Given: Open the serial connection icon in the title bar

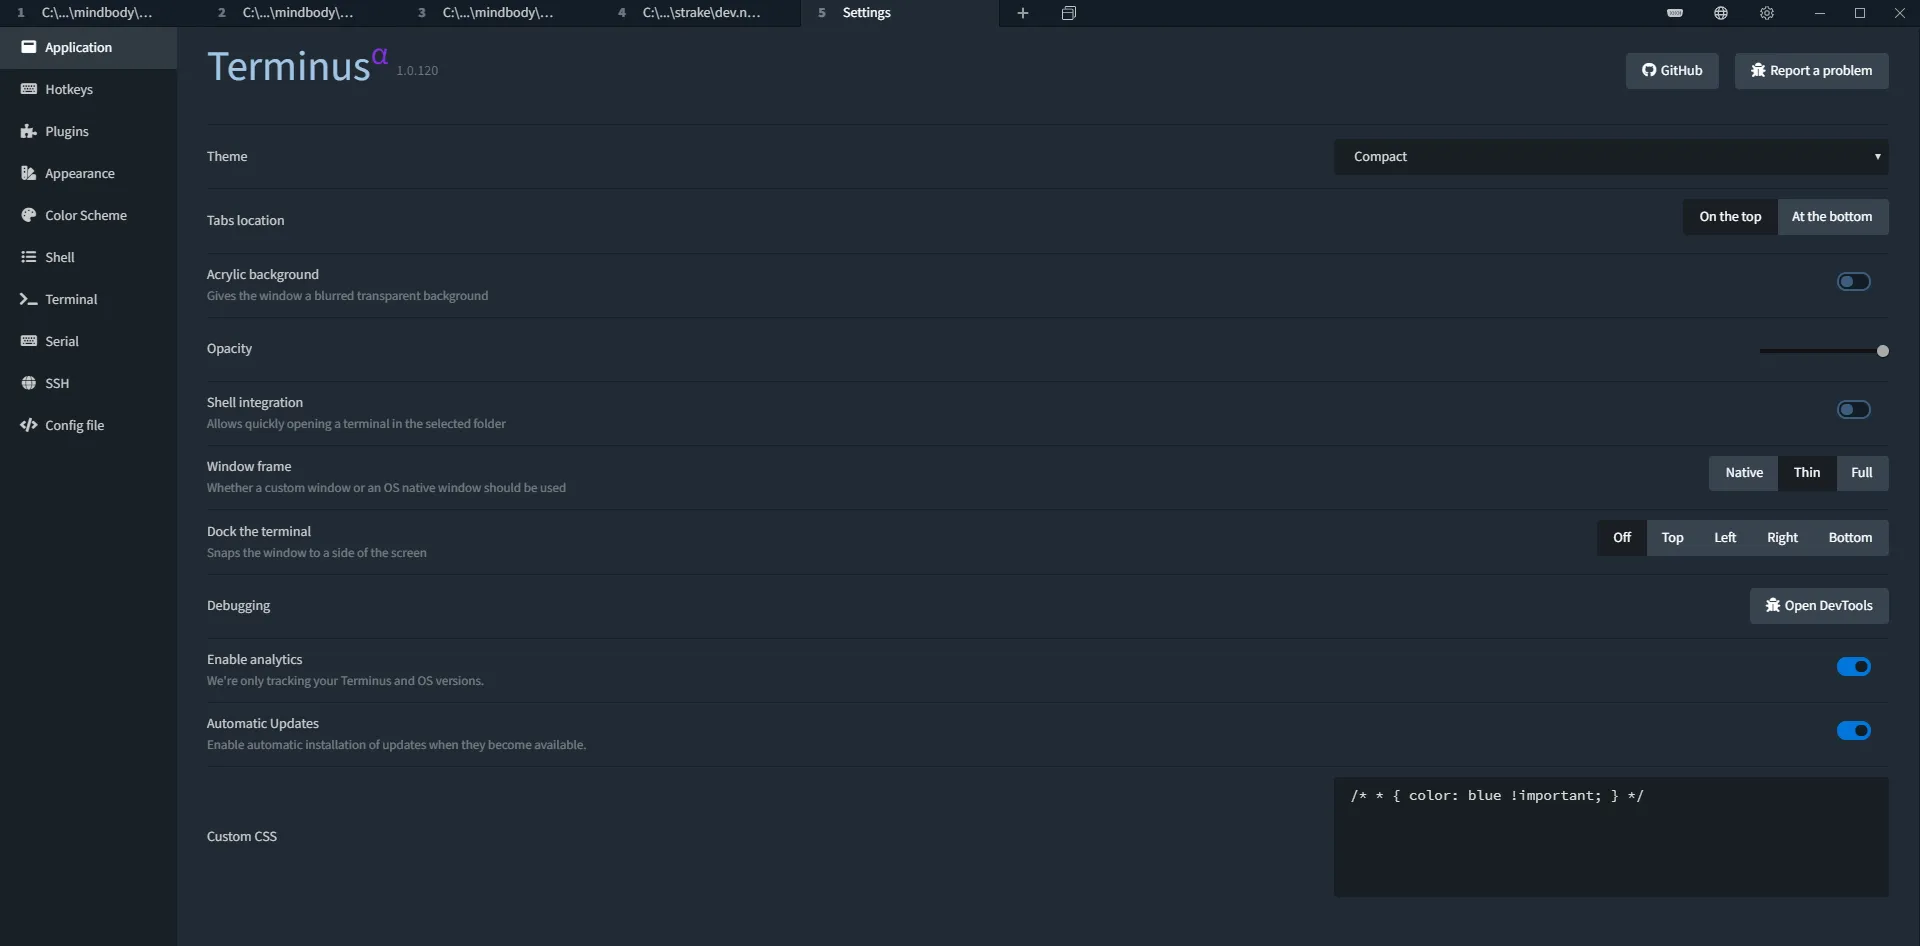Looking at the screenshot, I should coord(1675,13).
